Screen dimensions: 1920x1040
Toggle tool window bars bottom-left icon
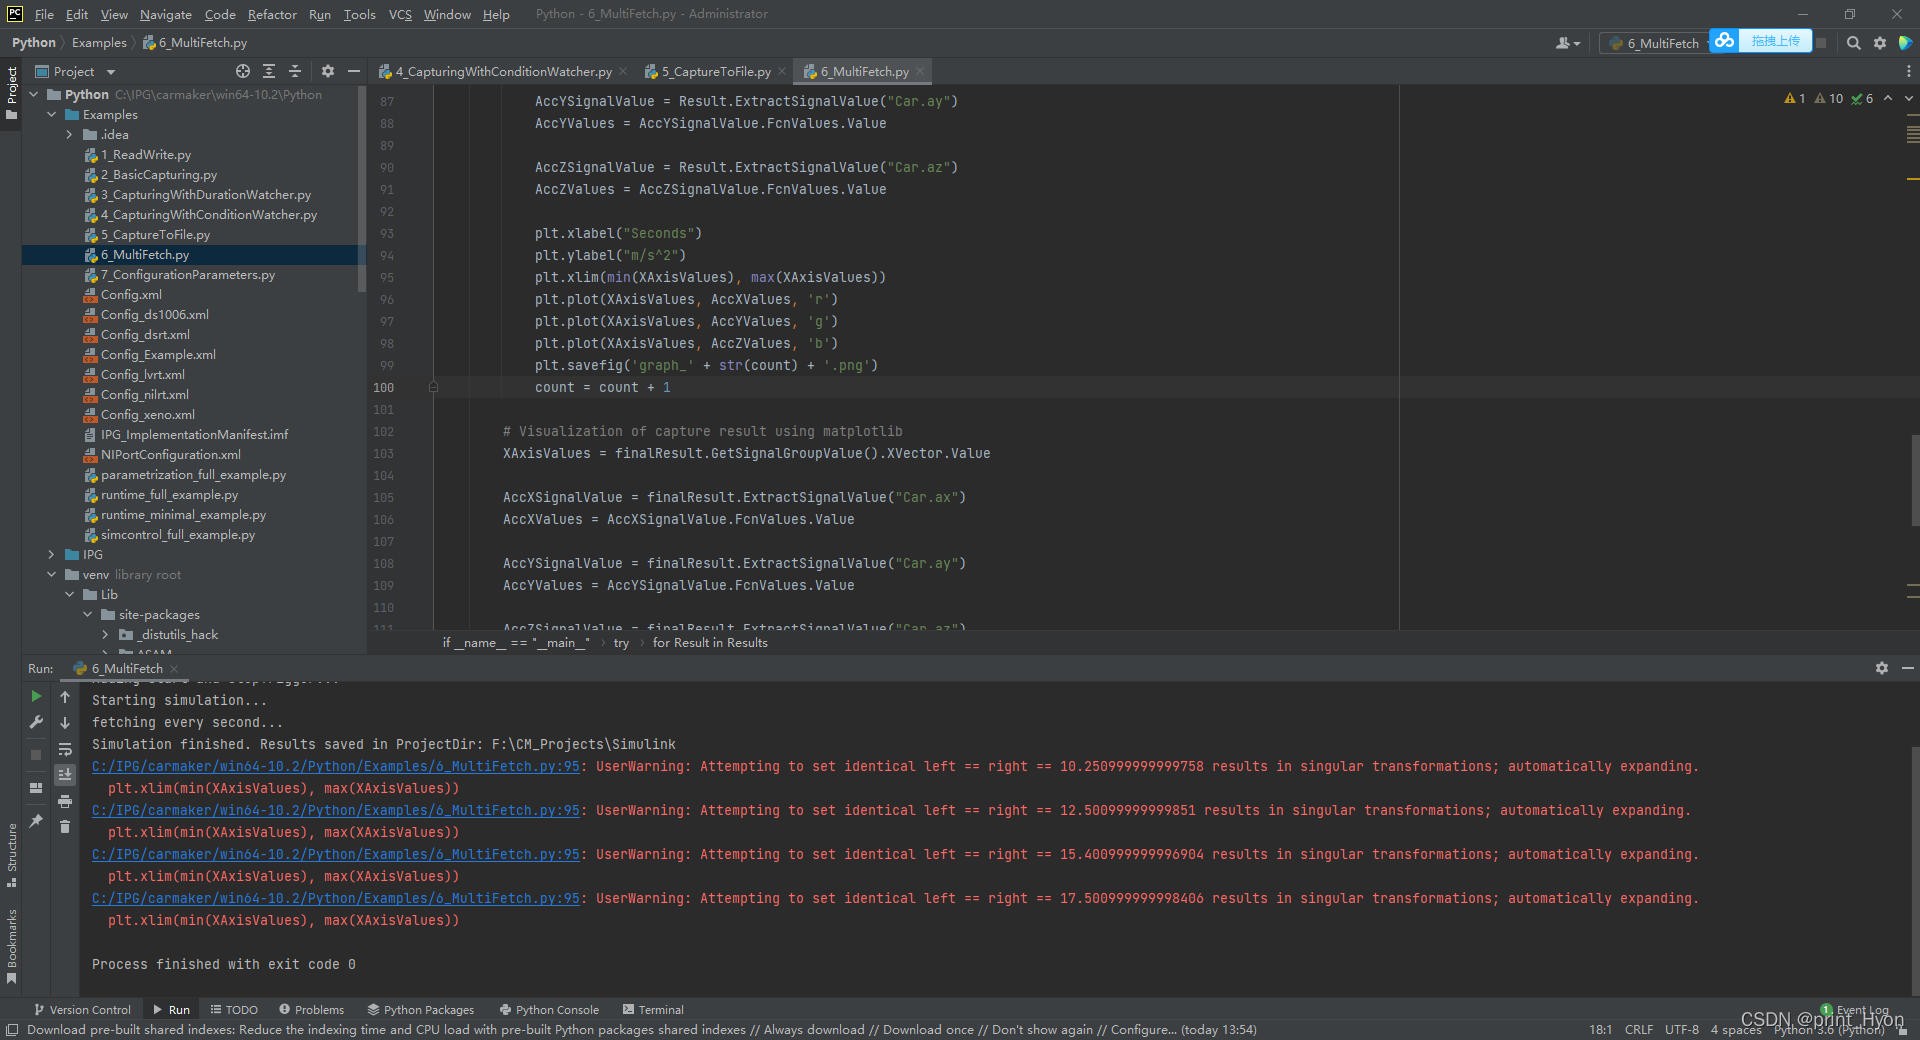12,1030
